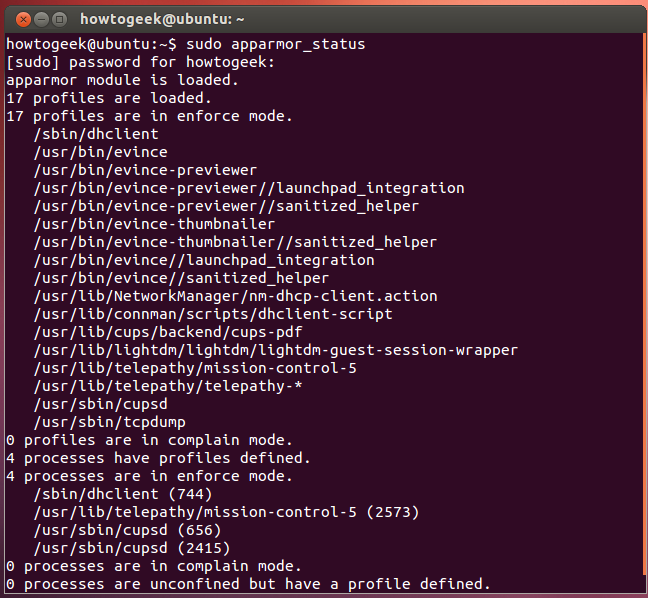The height and width of the screenshot is (598, 648).
Task: Click the /usr/sbin/tcpdump profile line
Action: tap(109, 422)
